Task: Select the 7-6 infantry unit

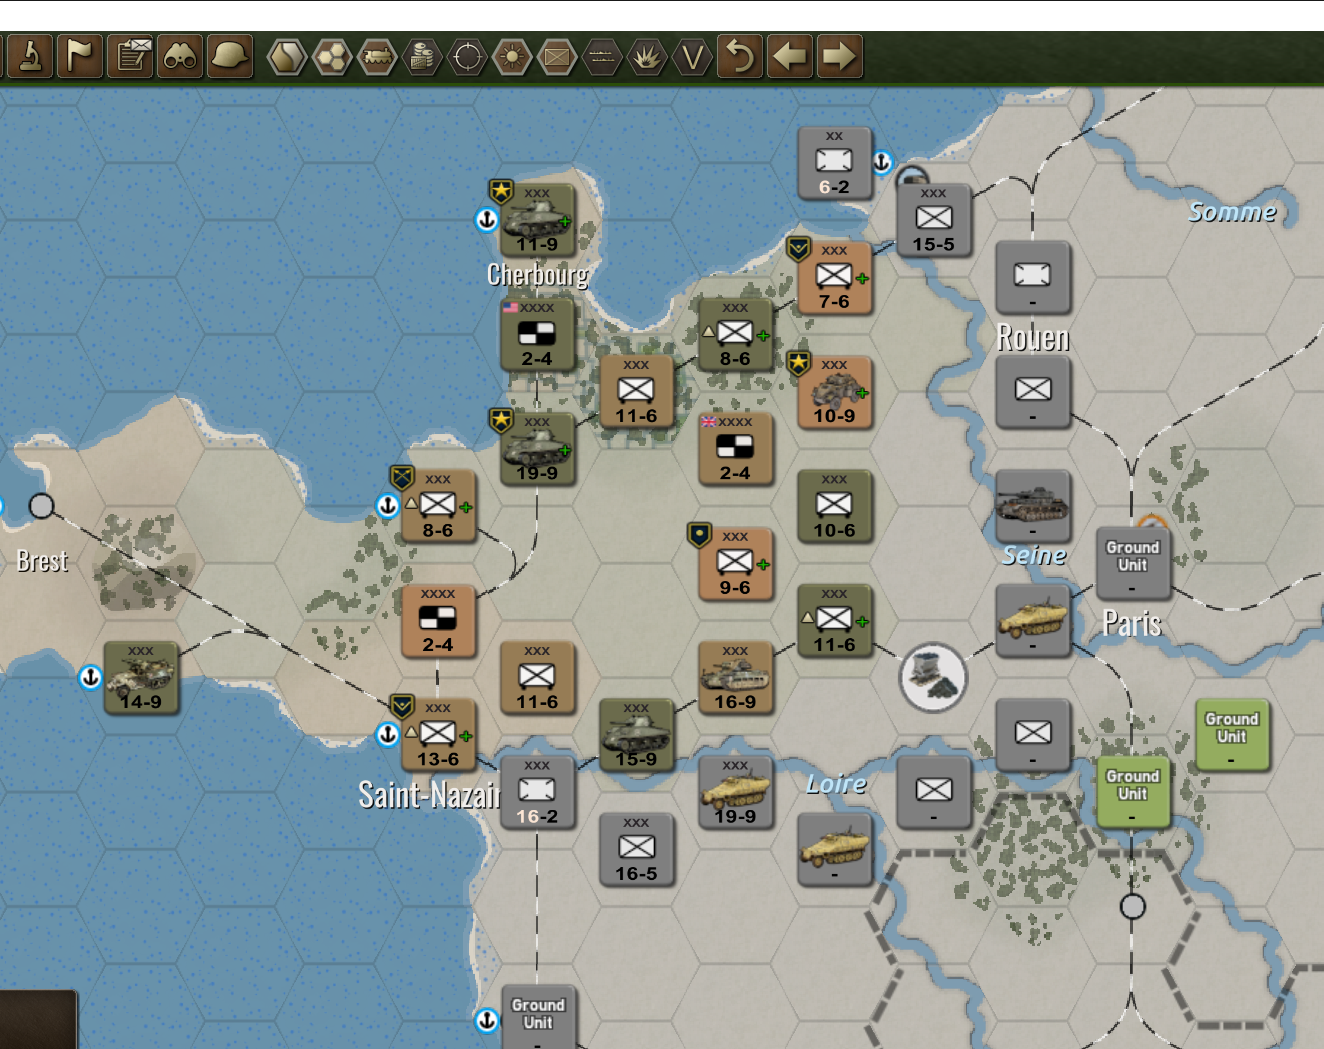Action: [834, 276]
